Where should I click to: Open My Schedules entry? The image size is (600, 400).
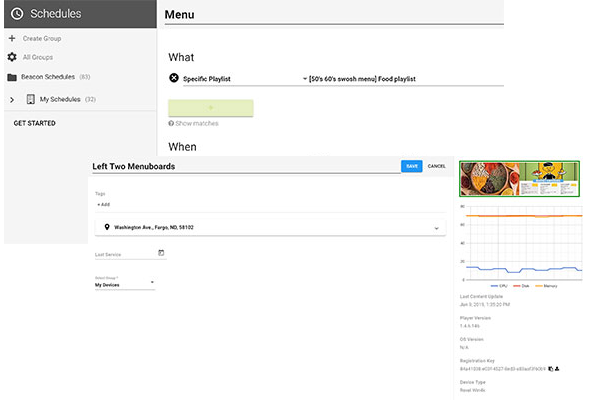[60, 99]
